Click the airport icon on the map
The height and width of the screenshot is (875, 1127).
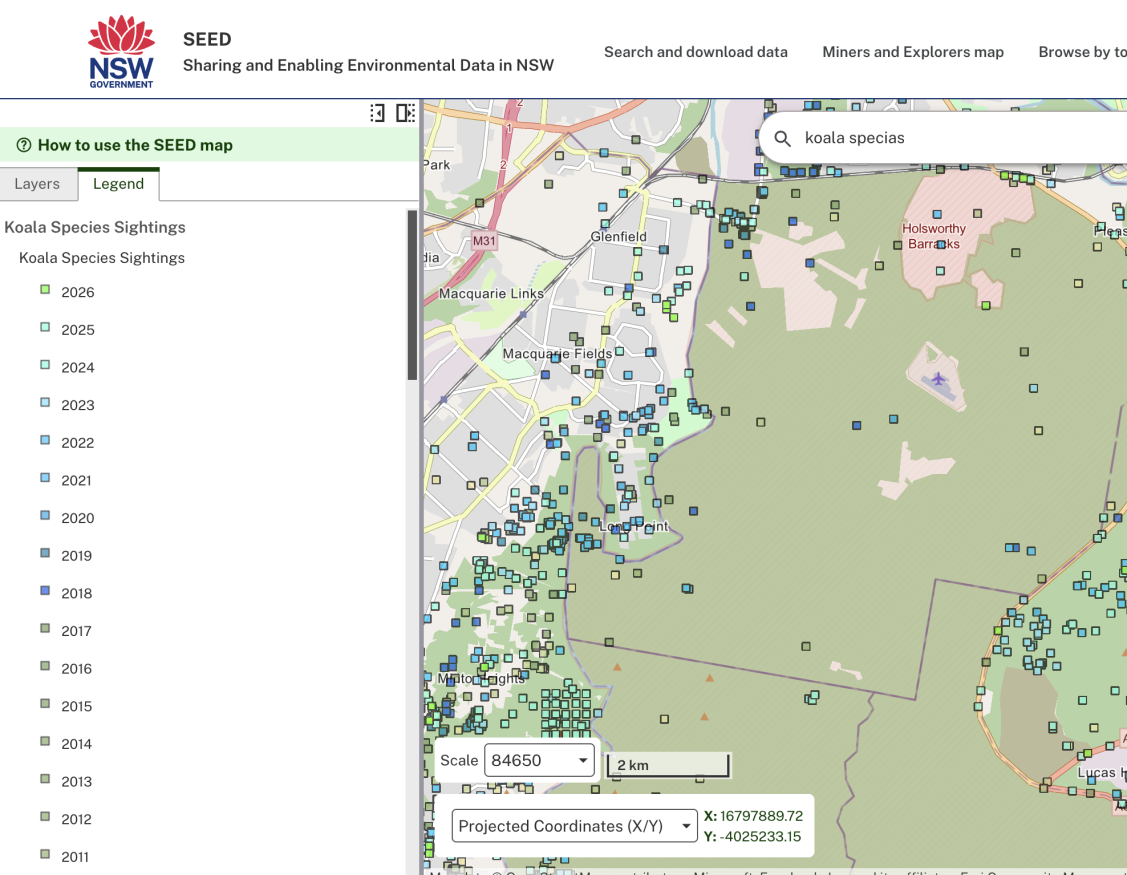coord(938,379)
